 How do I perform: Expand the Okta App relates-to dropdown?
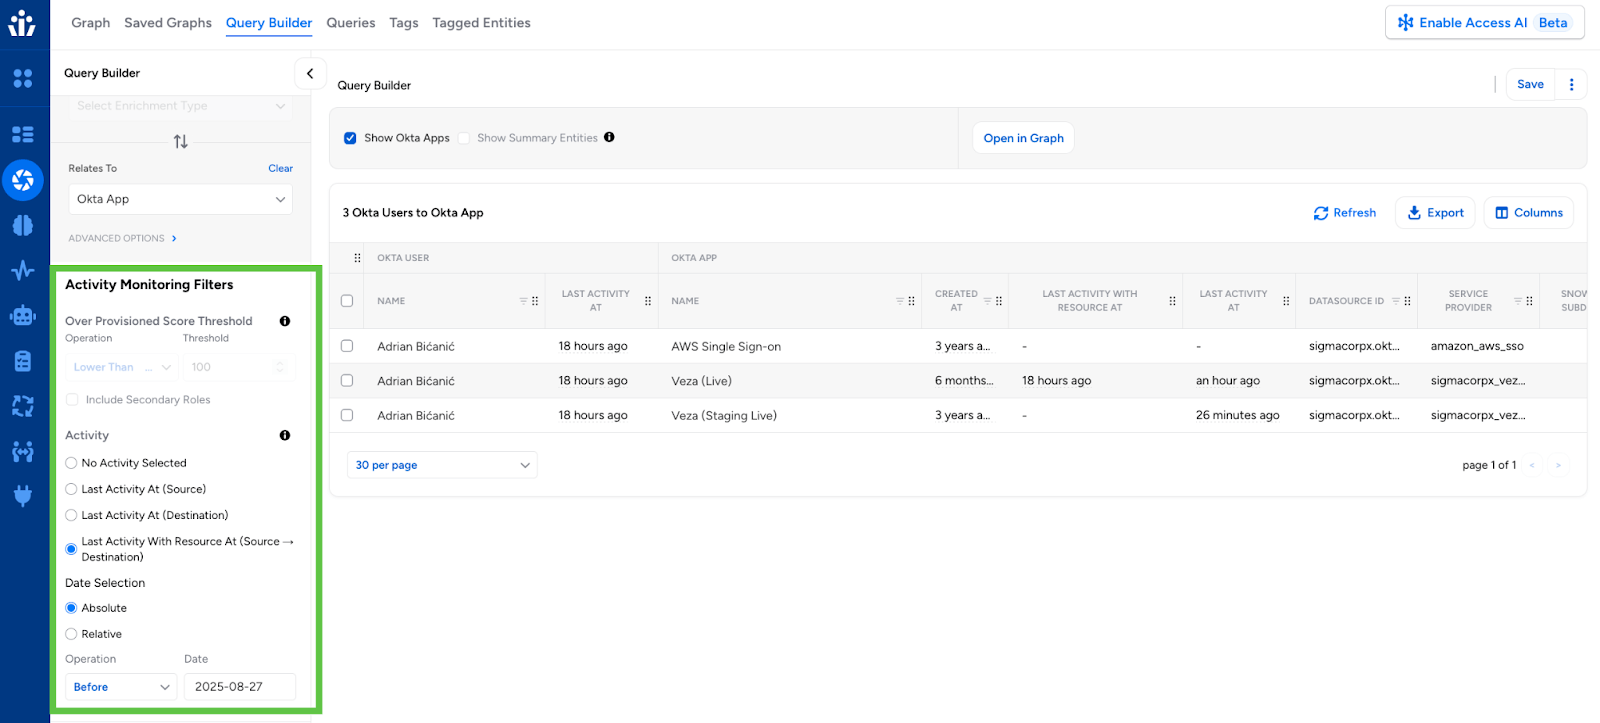tap(180, 199)
